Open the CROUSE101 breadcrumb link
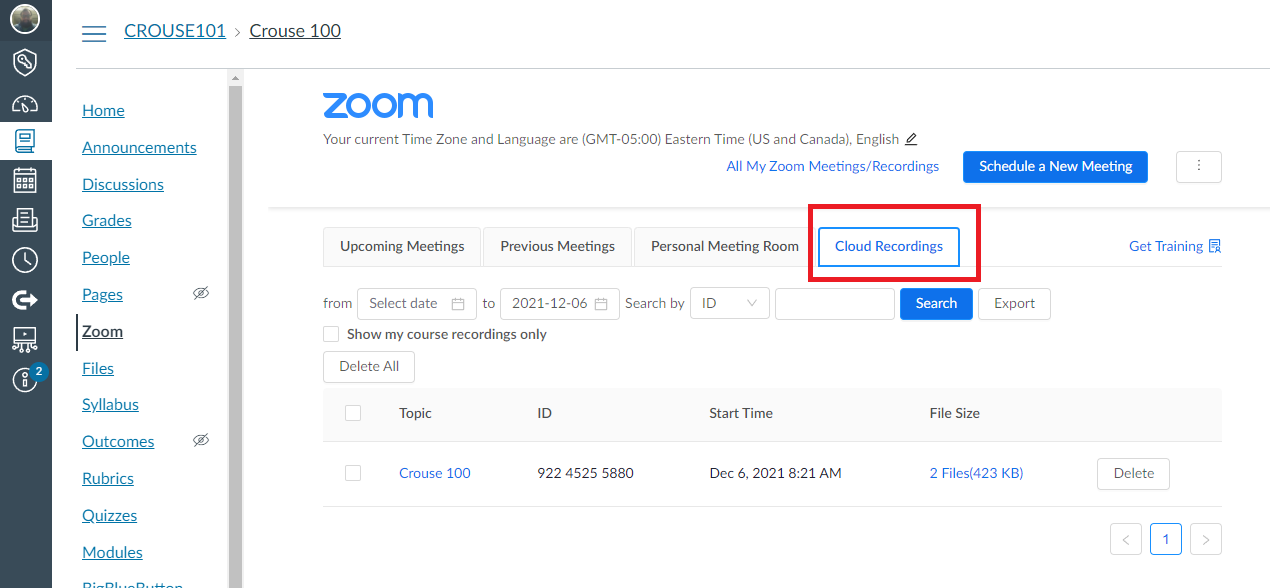1270x588 pixels. coord(175,31)
